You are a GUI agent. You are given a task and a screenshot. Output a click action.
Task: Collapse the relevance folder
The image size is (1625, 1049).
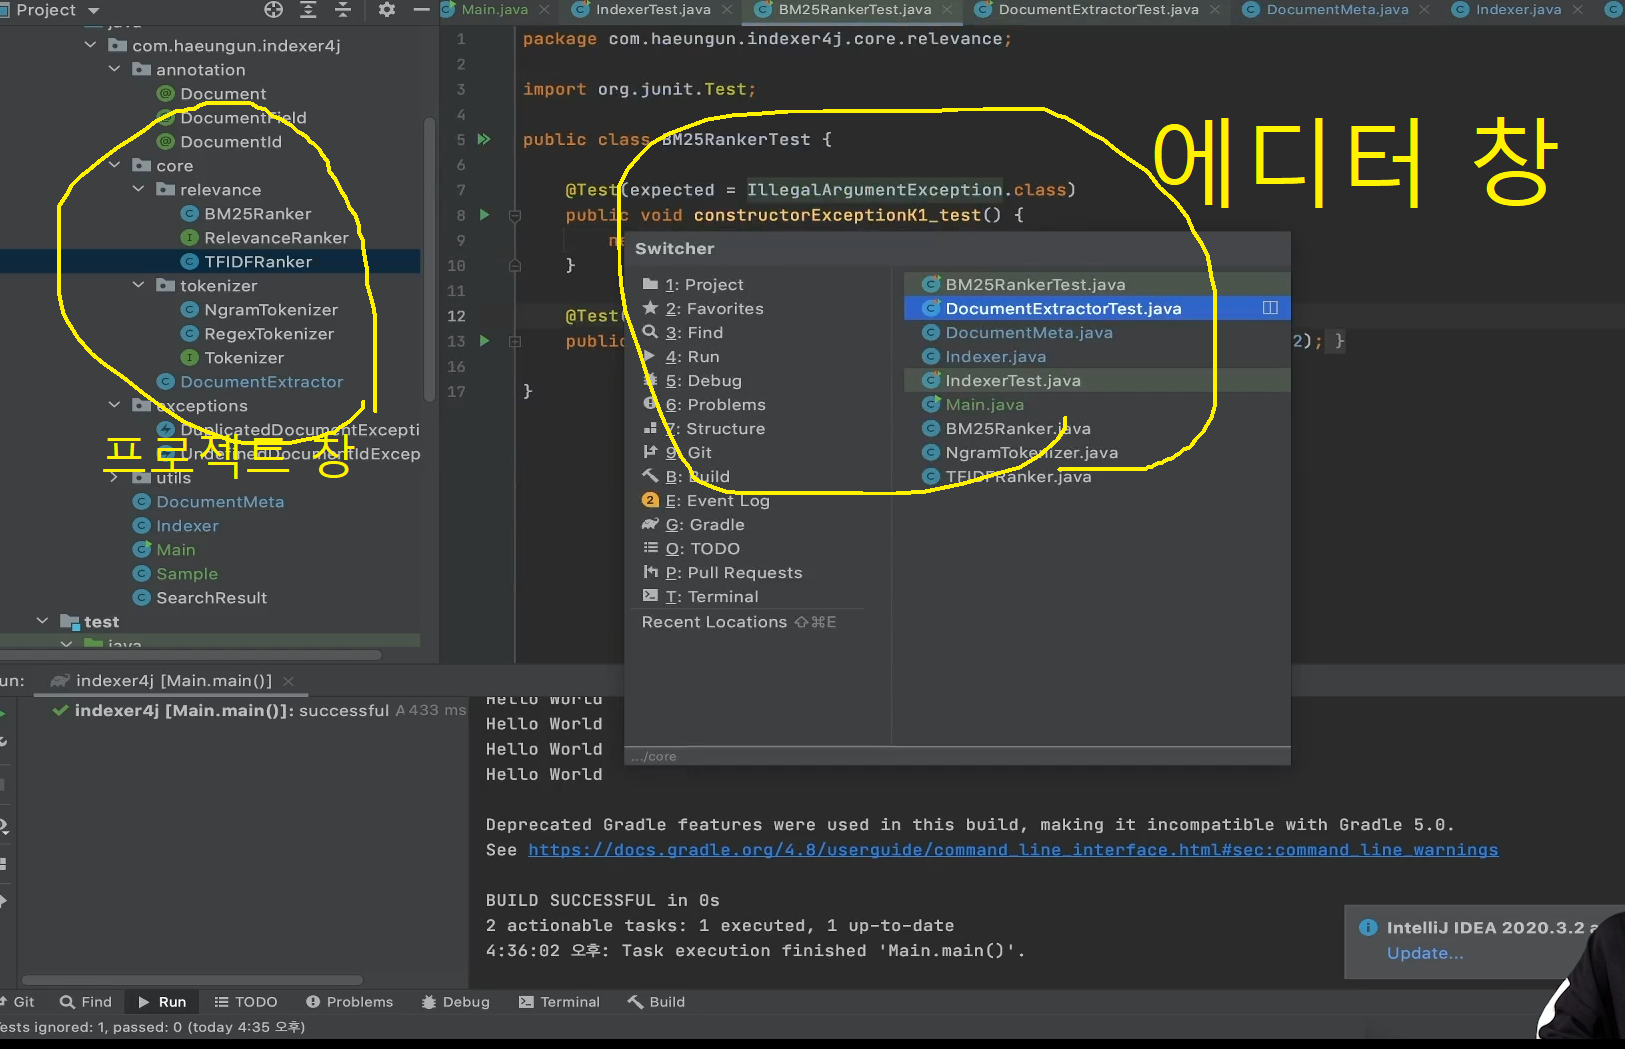[x=139, y=189]
